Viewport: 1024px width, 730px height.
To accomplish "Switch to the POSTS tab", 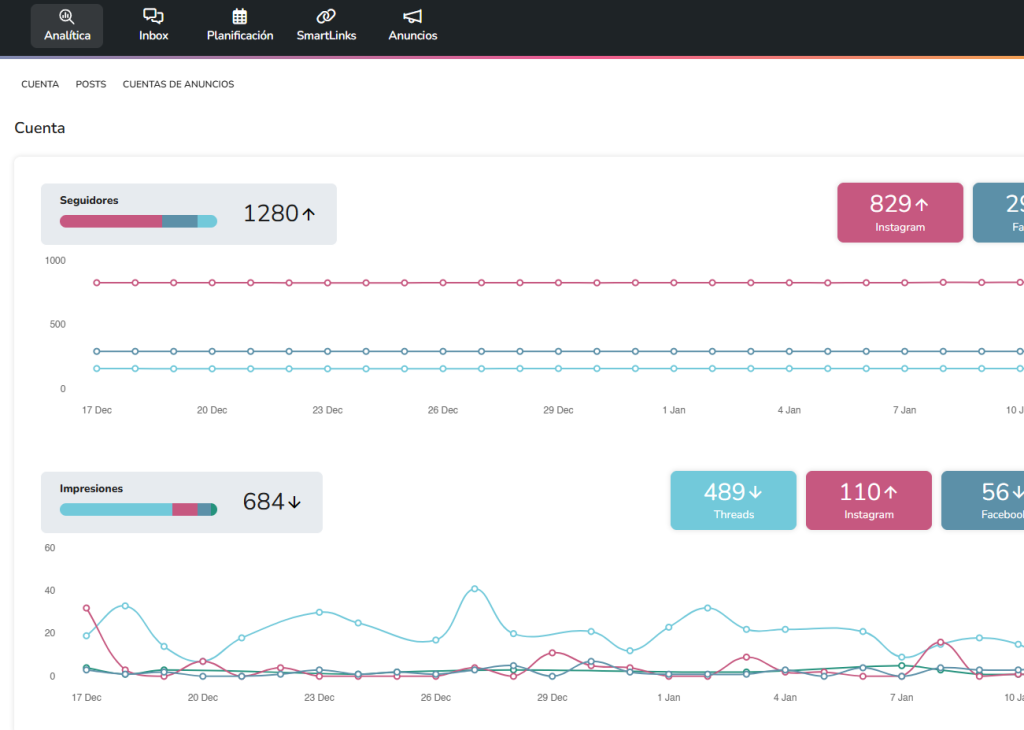I will (91, 84).
